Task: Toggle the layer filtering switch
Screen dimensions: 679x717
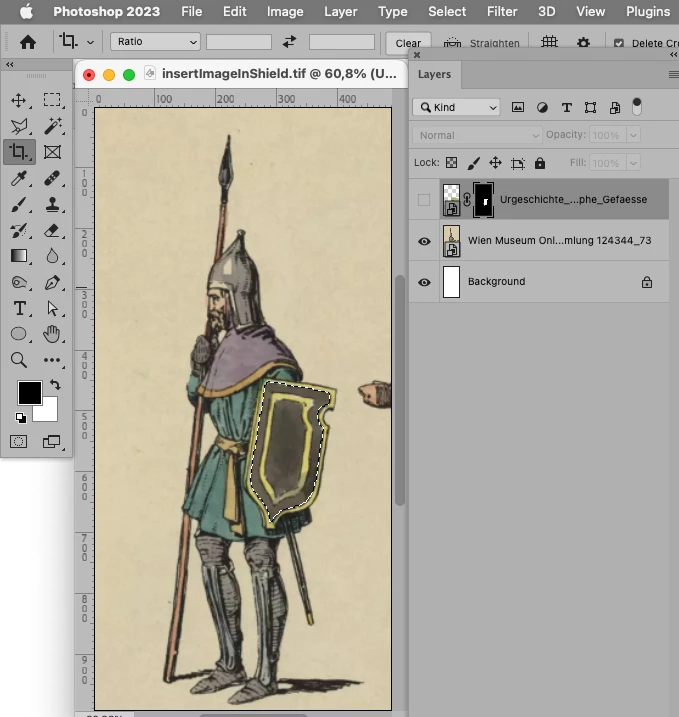Action: 636,107
